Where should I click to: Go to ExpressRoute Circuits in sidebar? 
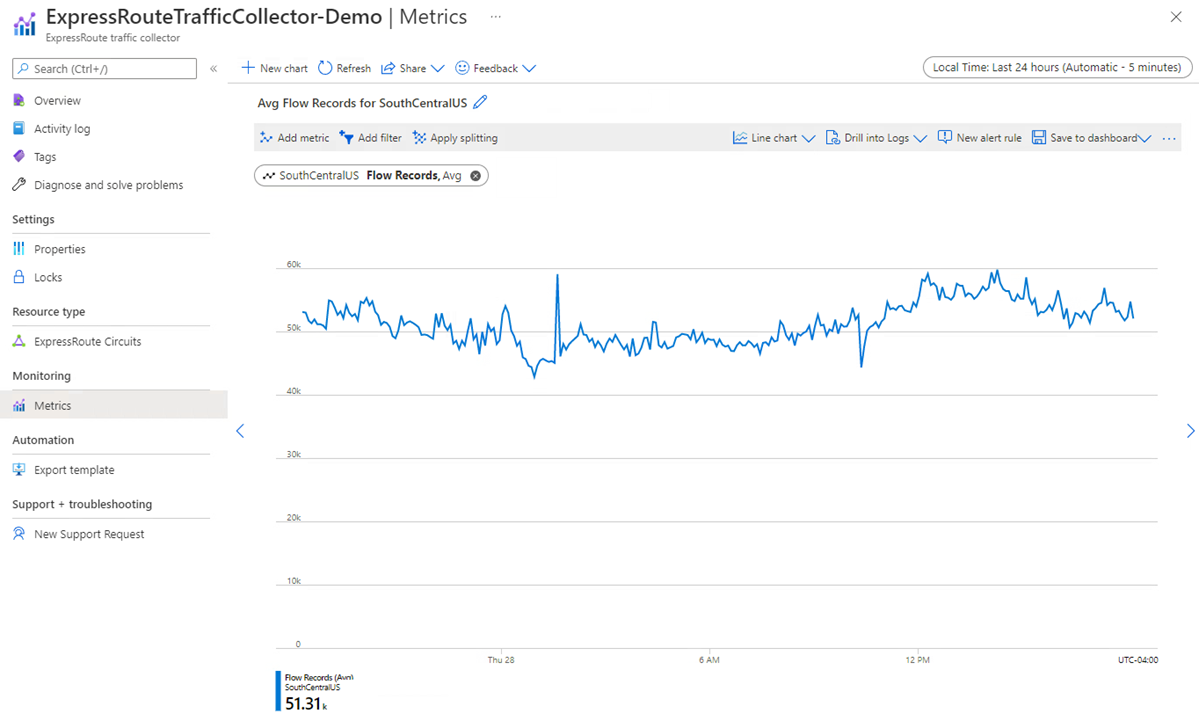coord(87,342)
